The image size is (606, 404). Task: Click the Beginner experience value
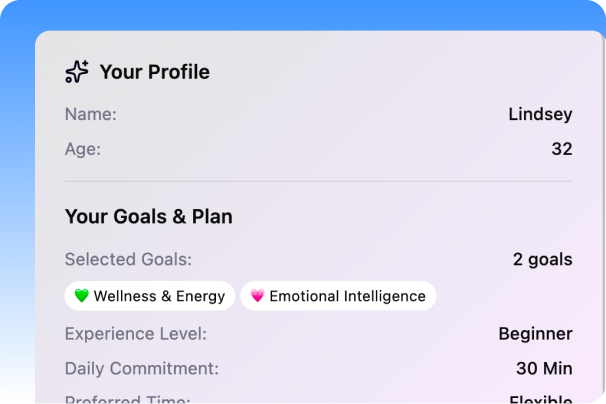535,333
